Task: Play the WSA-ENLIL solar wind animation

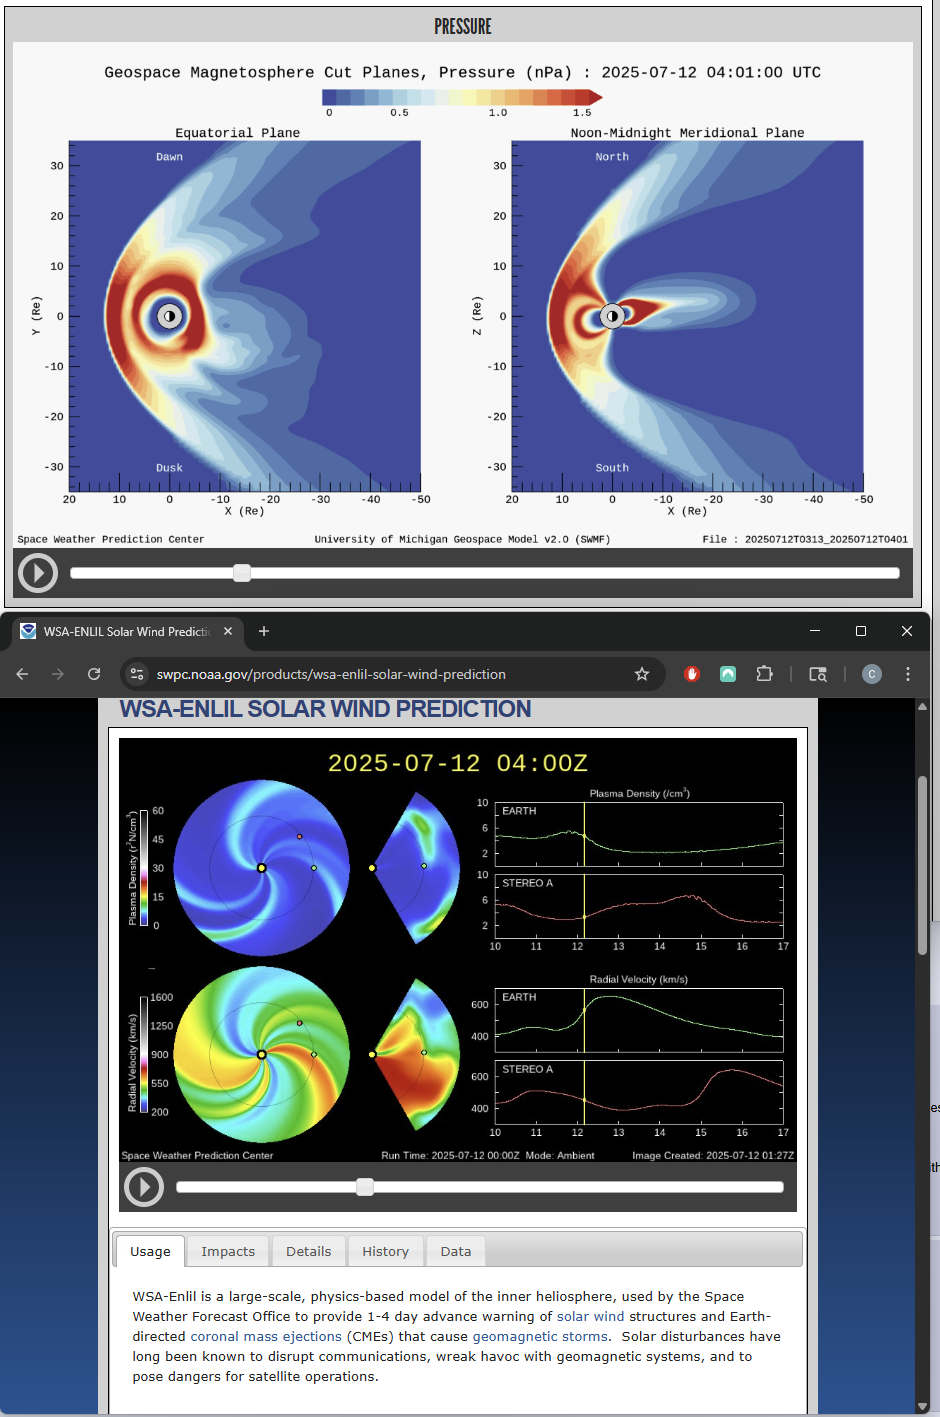Action: pyautogui.click(x=144, y=1187)
